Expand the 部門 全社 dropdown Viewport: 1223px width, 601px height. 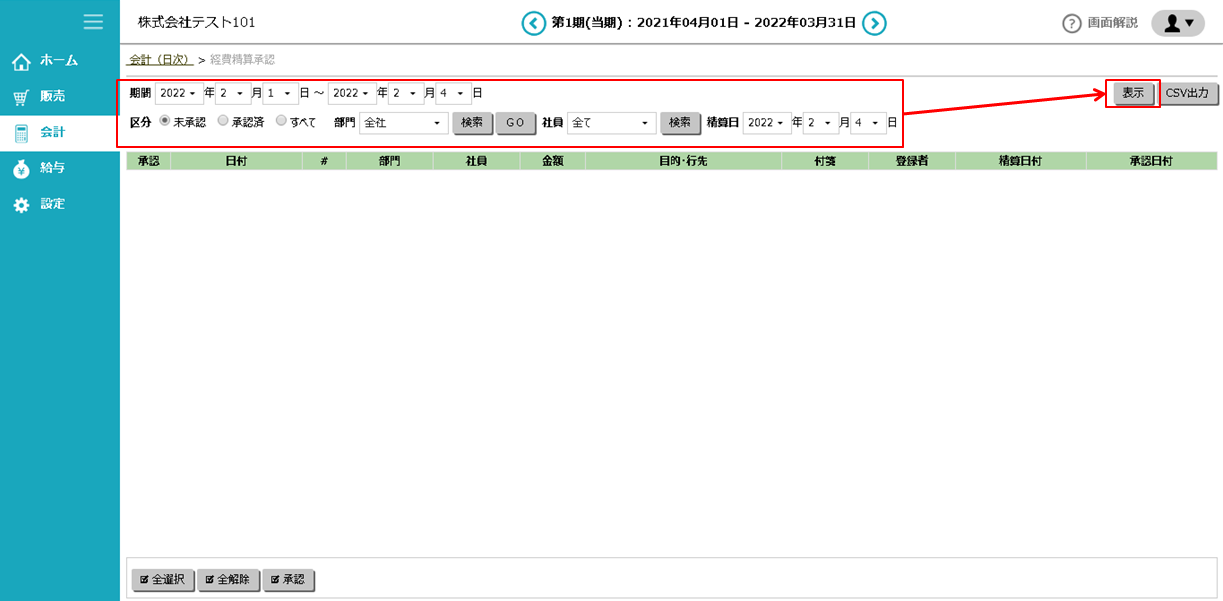pos(404,123)
